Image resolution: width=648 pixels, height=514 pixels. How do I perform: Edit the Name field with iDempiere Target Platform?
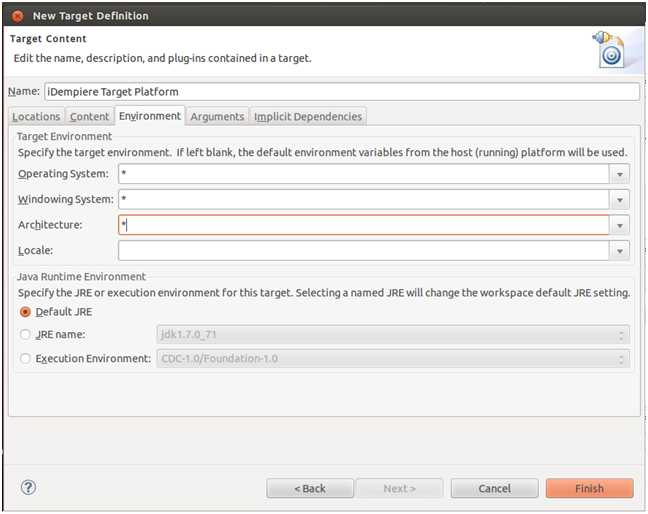342,92
